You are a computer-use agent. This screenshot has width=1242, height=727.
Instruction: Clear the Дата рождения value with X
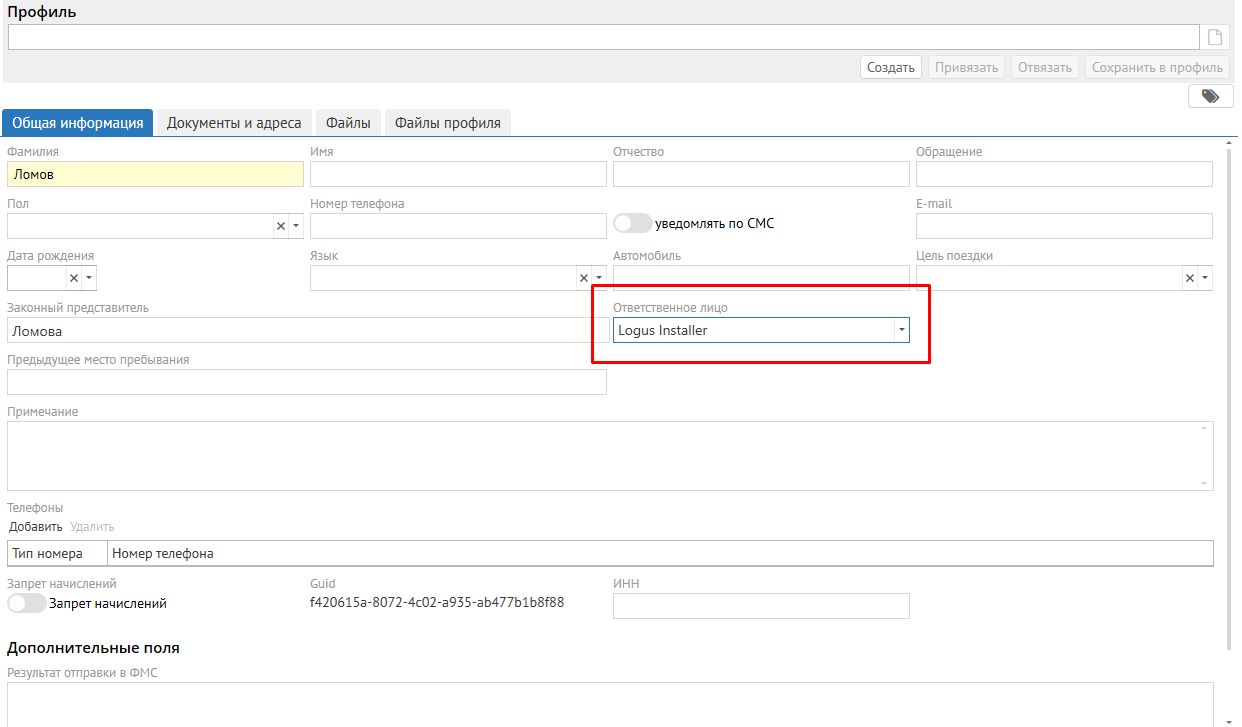coord(73,278)
